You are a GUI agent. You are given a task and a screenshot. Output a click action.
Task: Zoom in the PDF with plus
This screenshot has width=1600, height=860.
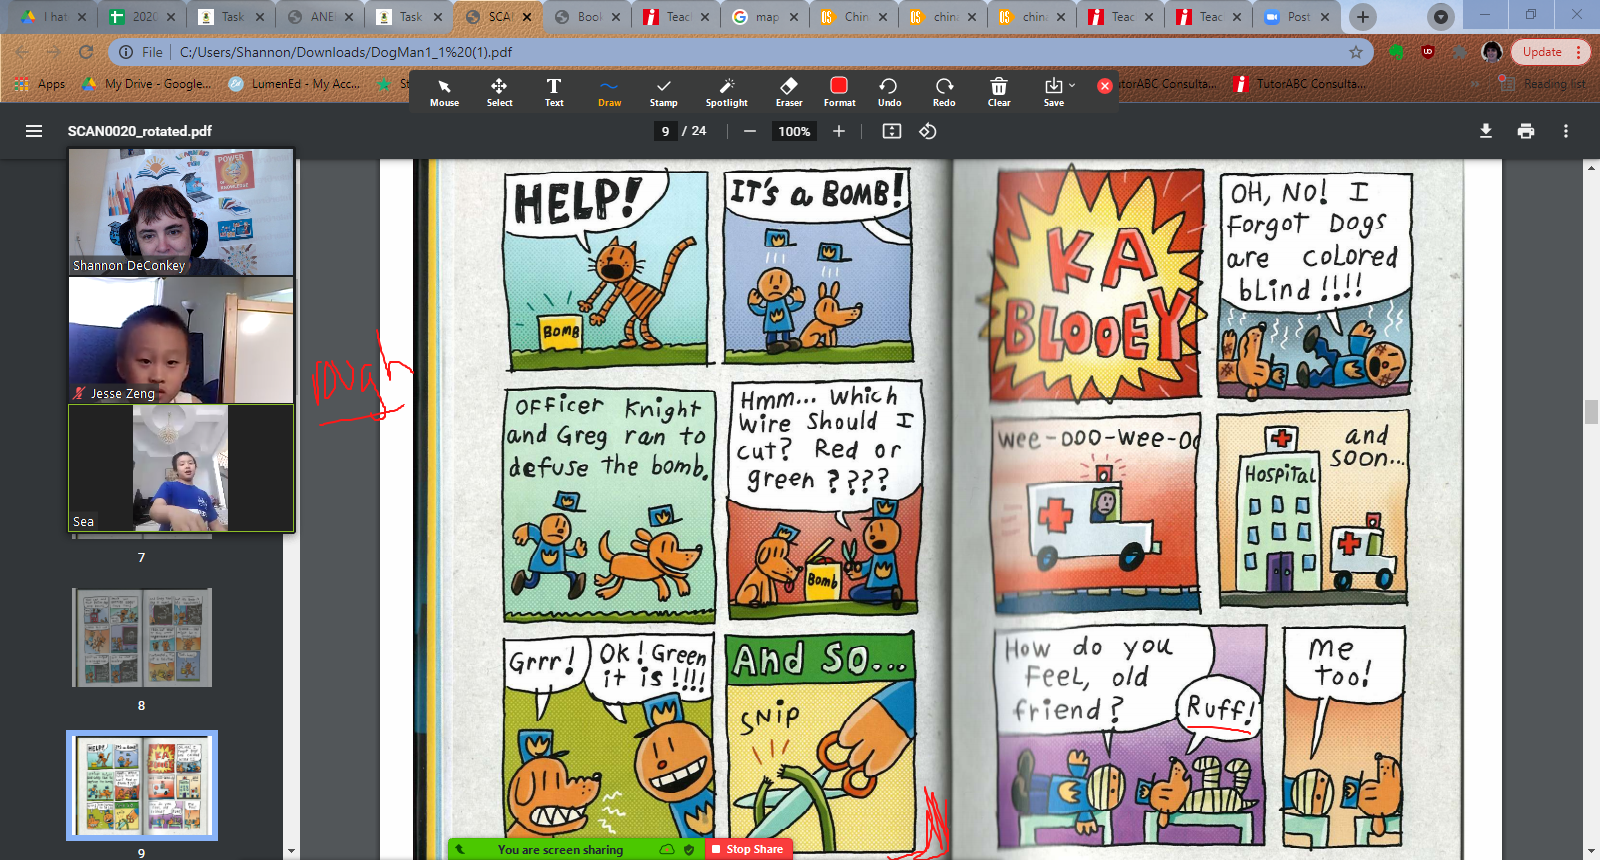839,131
